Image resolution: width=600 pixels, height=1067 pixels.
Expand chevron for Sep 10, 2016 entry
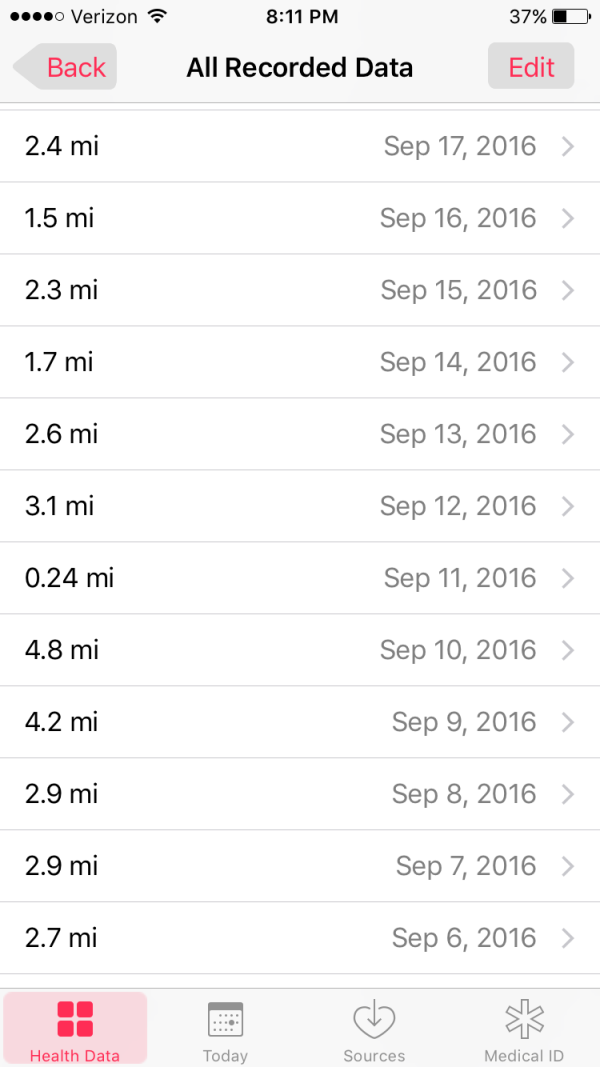click(568, 651)
